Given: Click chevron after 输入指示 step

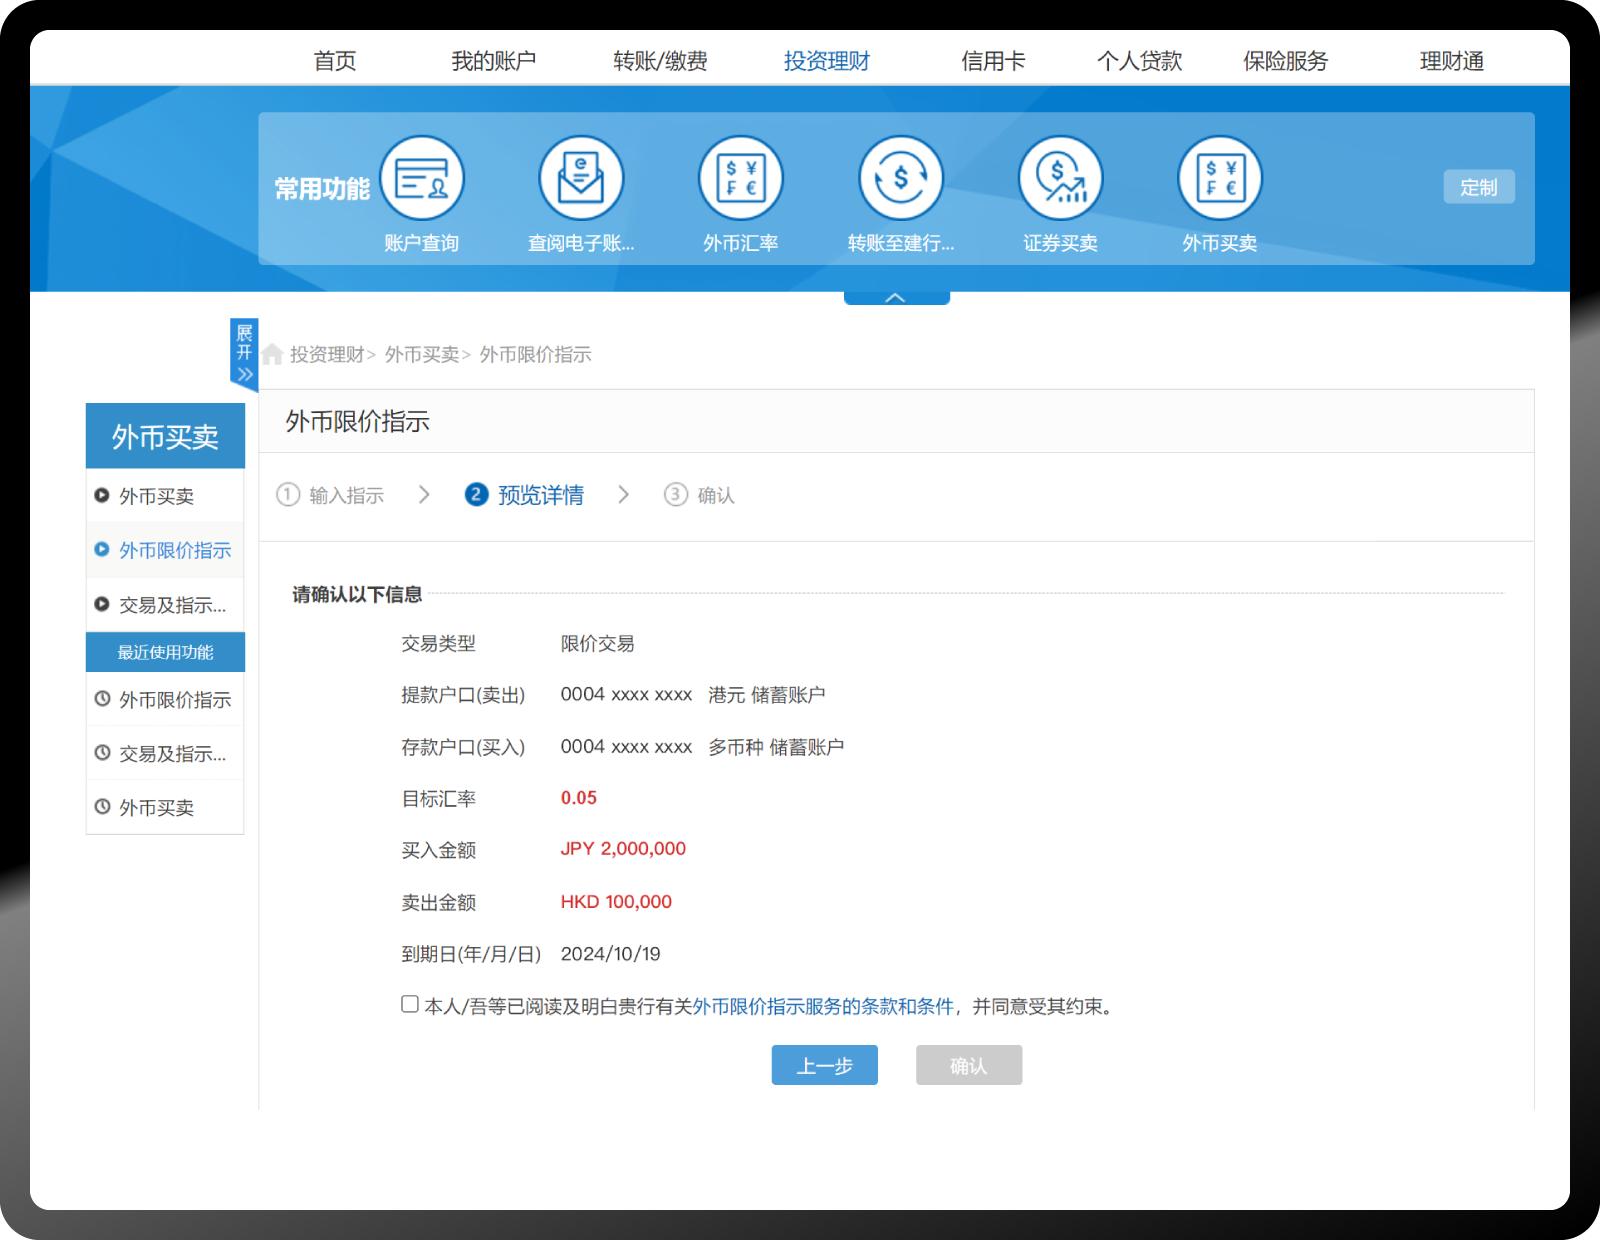Looking at the screenshot, I should tap(424, 494).
